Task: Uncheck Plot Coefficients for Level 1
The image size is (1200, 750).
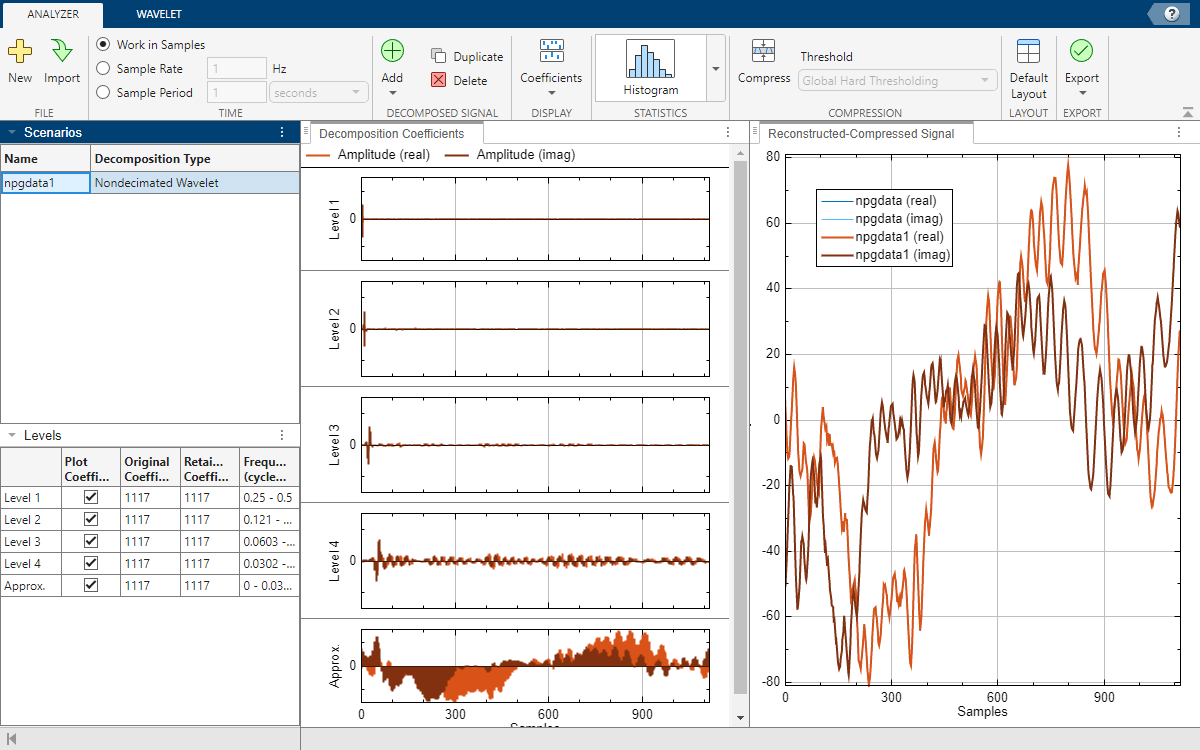Action: click(x=91, y=497)
